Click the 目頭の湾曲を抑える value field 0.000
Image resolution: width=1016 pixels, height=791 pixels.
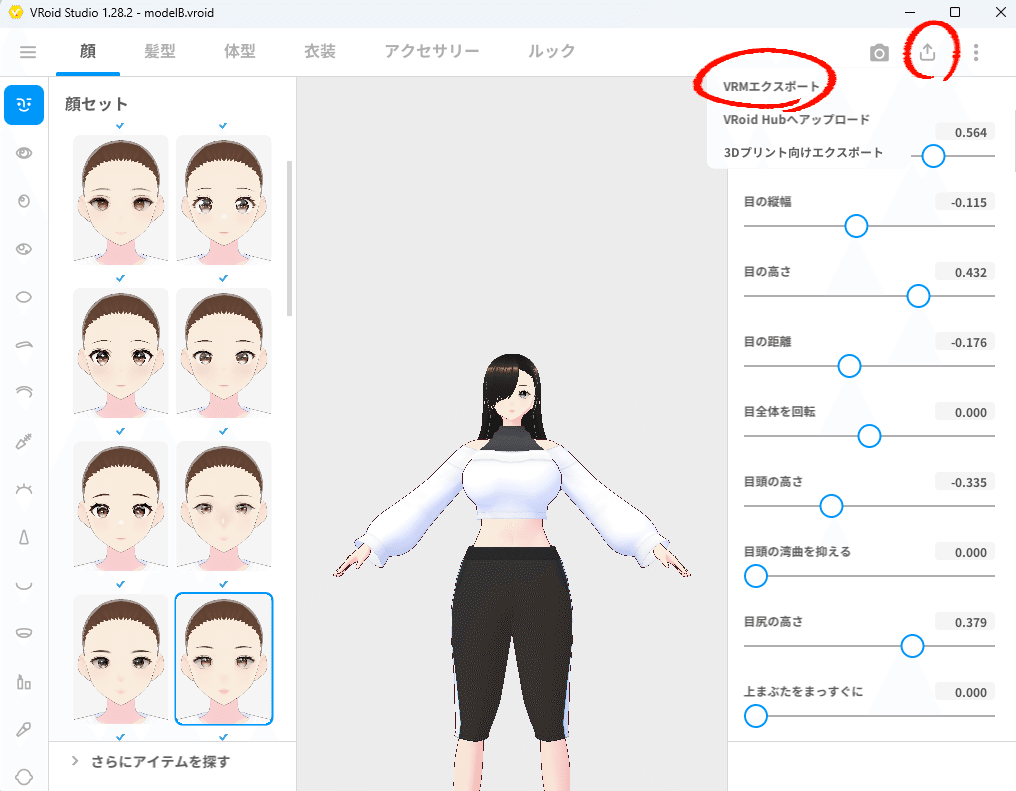click(965, 552)
